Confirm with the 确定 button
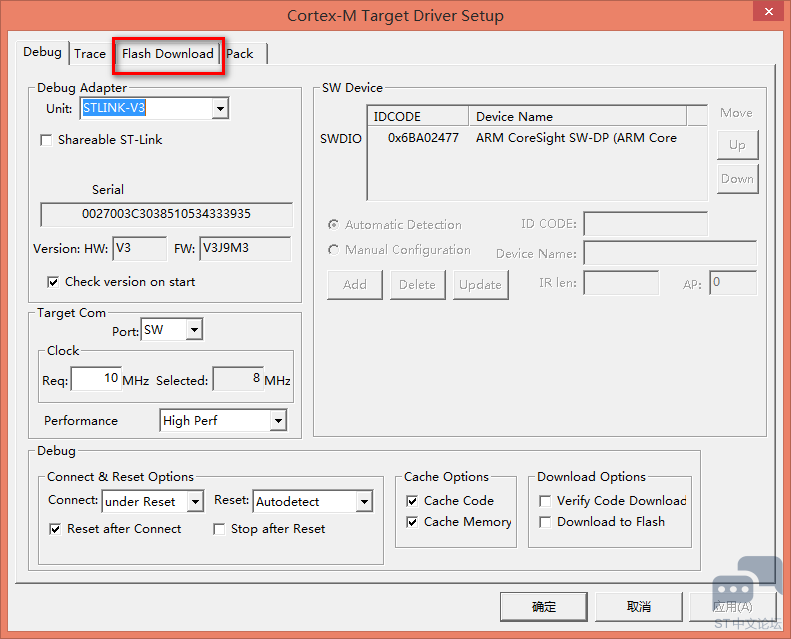 [544, 607]
